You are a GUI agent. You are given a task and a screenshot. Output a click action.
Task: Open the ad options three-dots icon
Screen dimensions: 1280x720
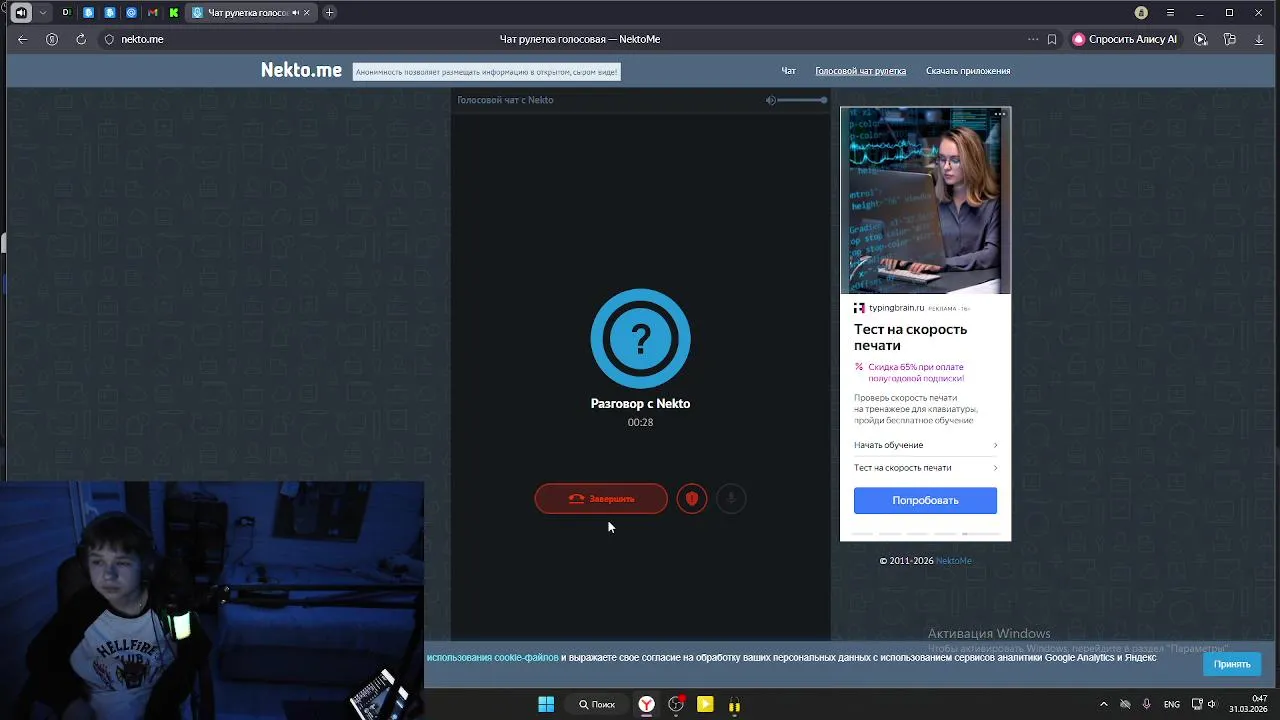[999, 114]
